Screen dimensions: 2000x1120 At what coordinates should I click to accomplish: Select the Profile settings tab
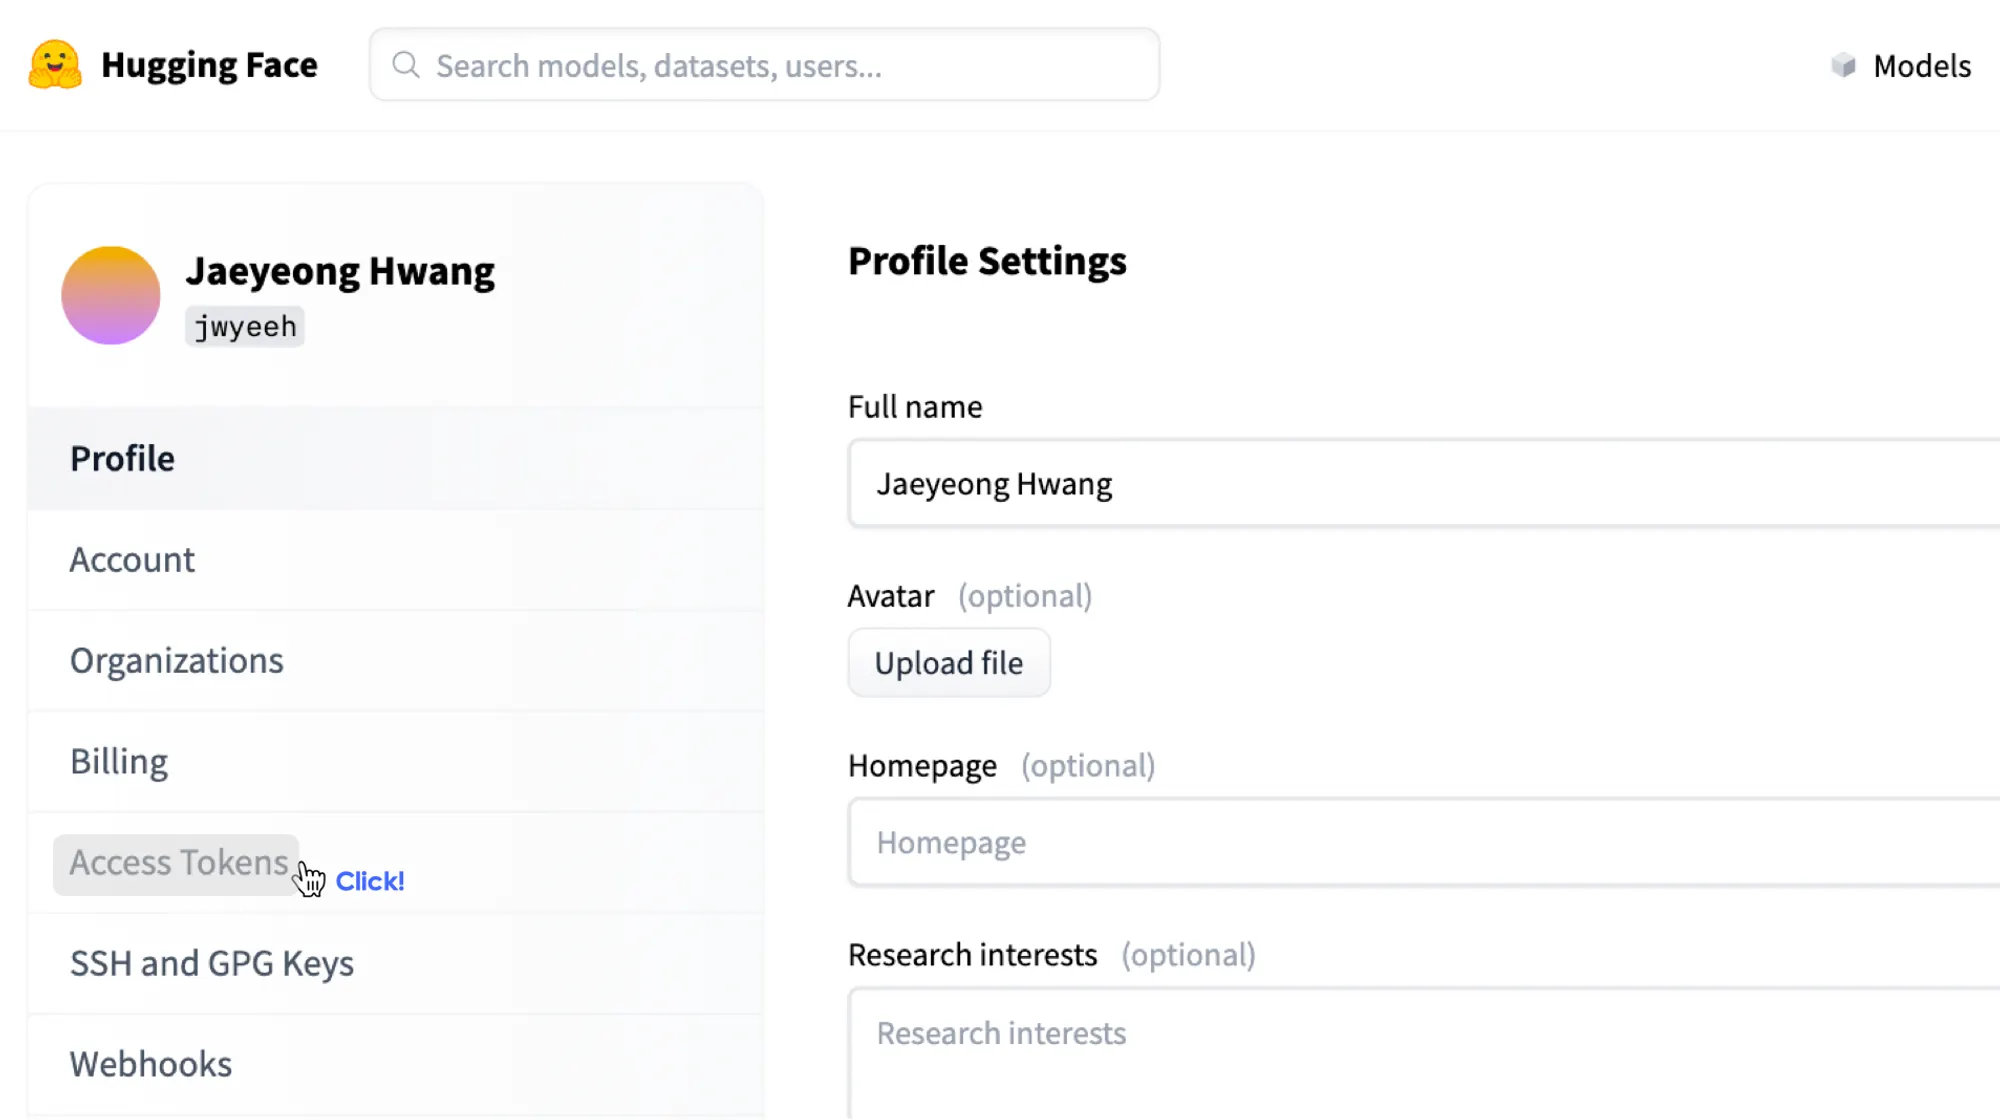click(122, 459)
